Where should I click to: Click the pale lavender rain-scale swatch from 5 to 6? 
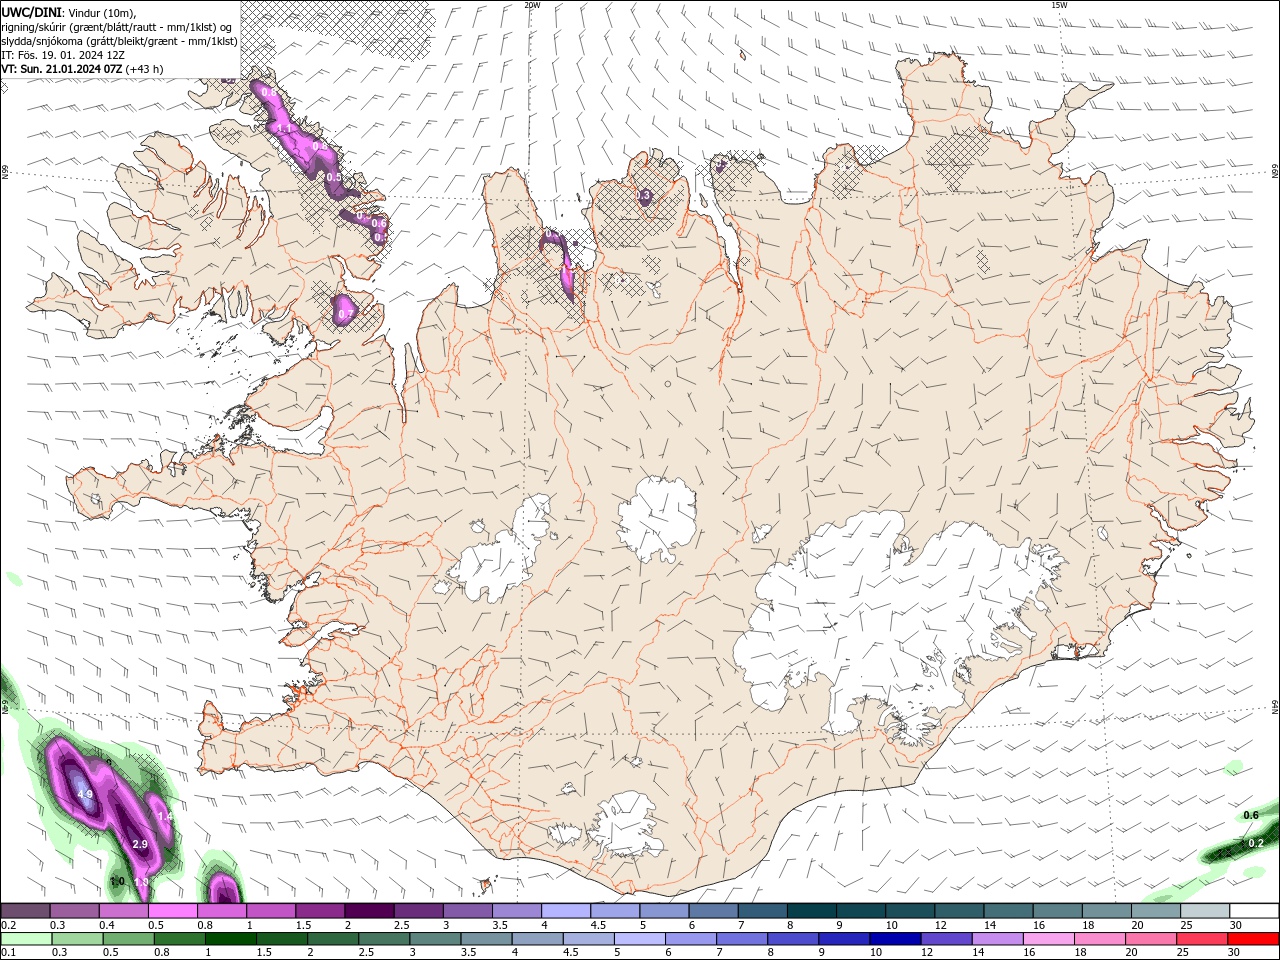640,939
